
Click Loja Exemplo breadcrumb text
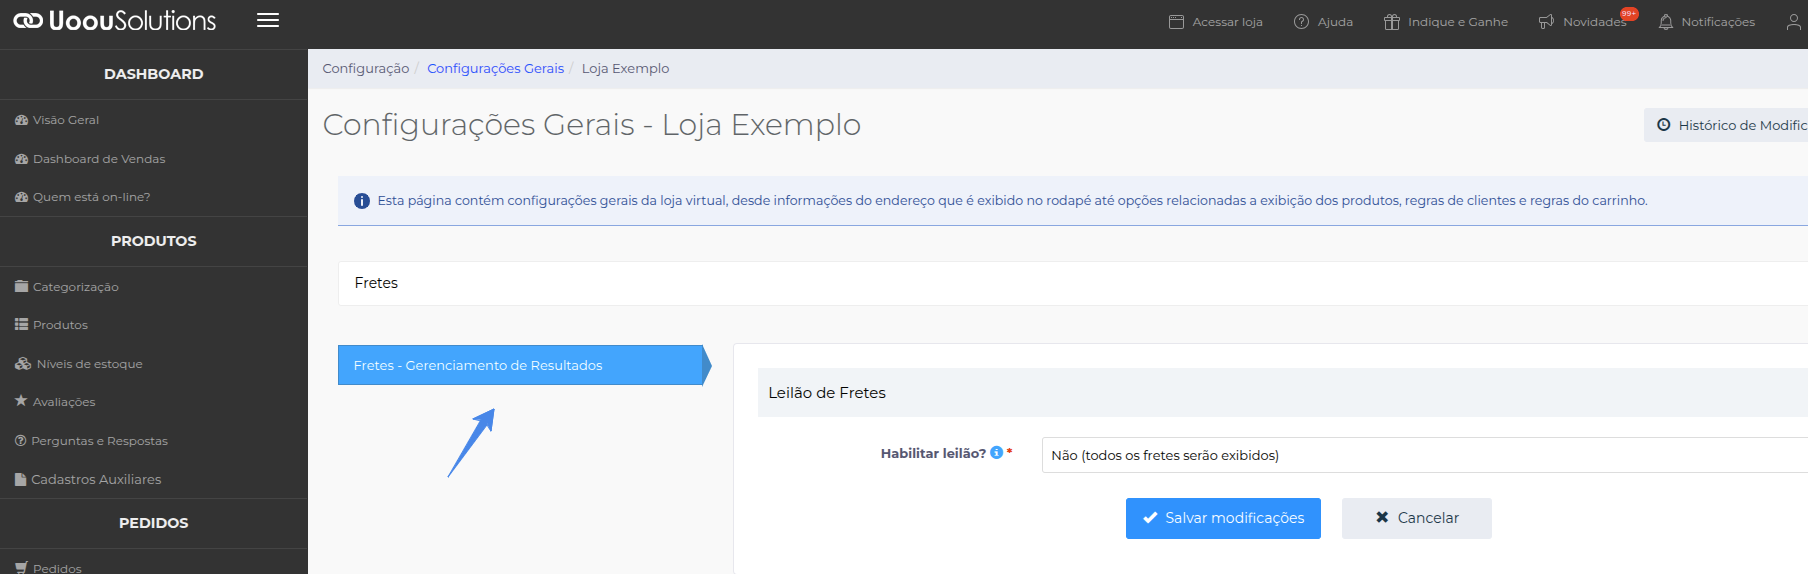click(625, 68)
